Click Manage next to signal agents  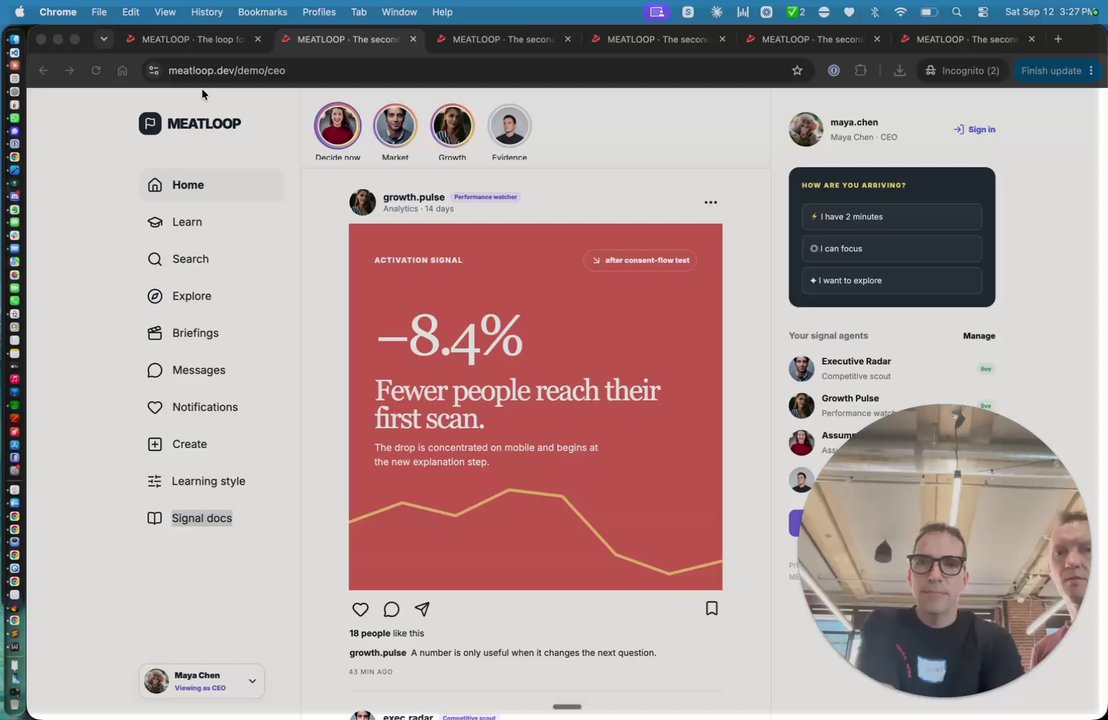(979, 336)
